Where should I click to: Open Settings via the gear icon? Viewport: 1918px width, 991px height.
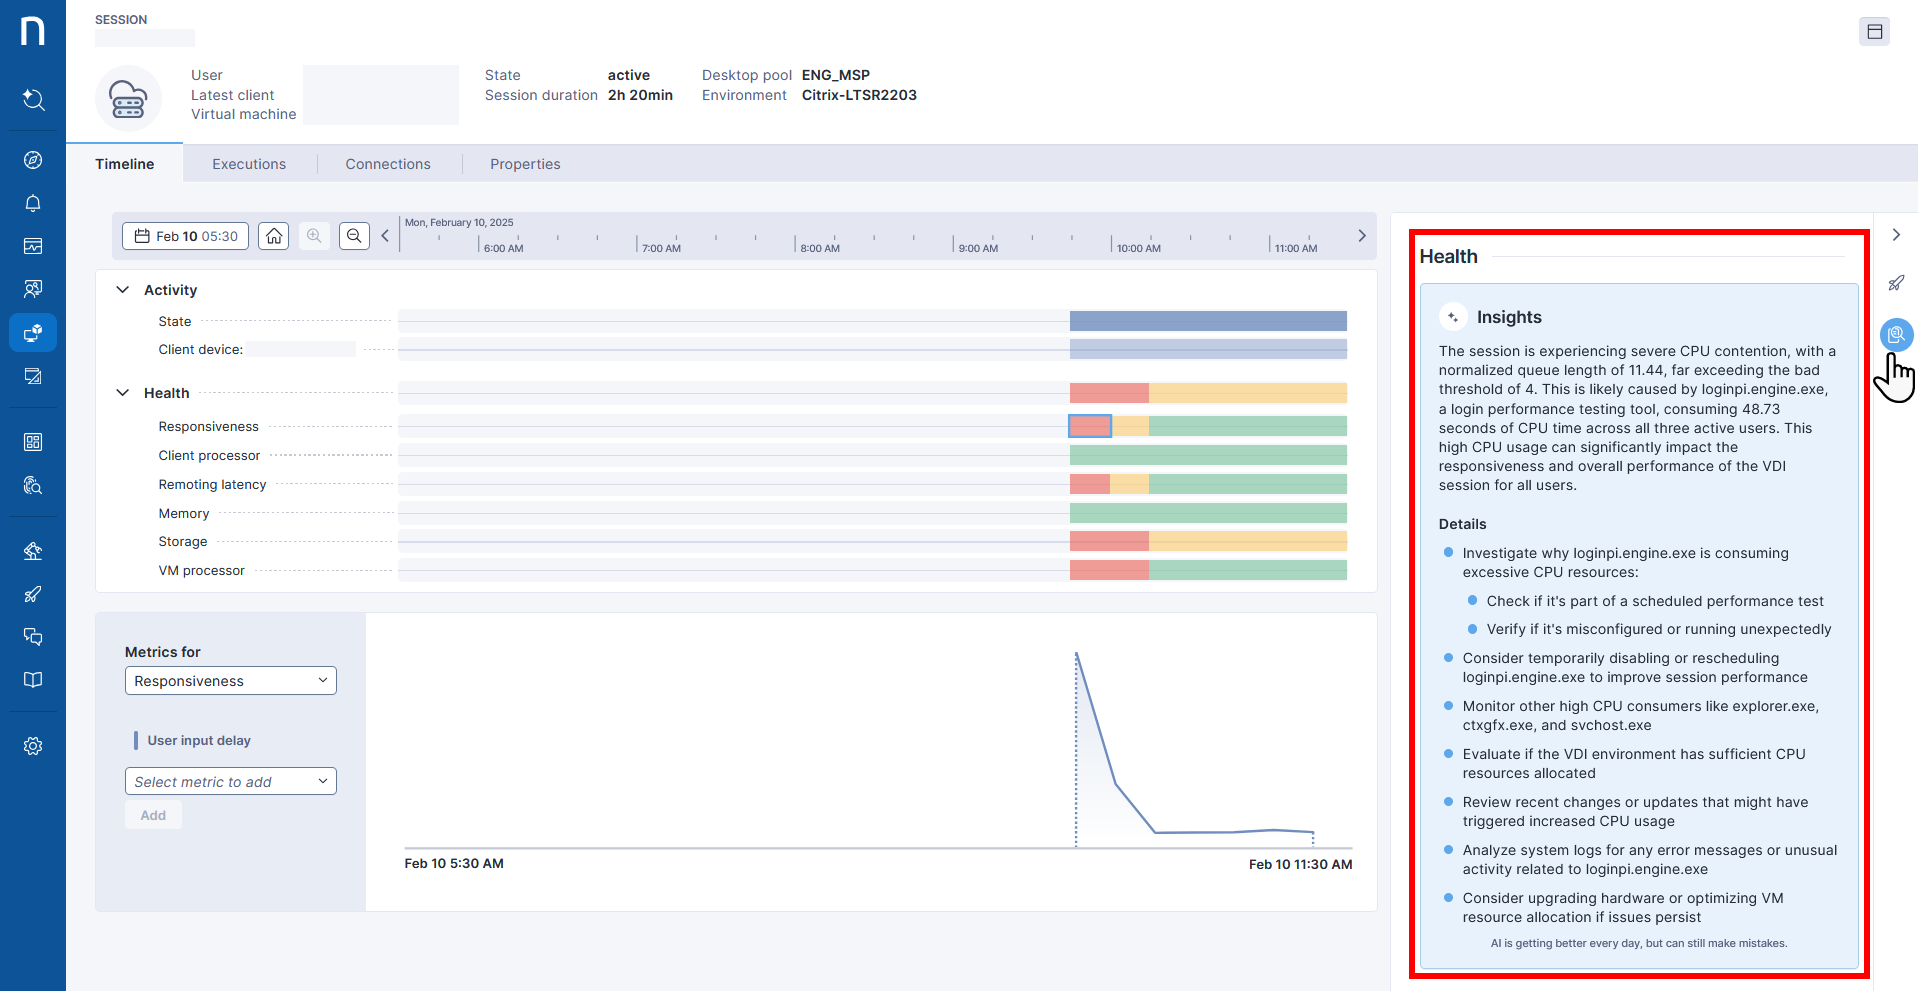point(33,745)
